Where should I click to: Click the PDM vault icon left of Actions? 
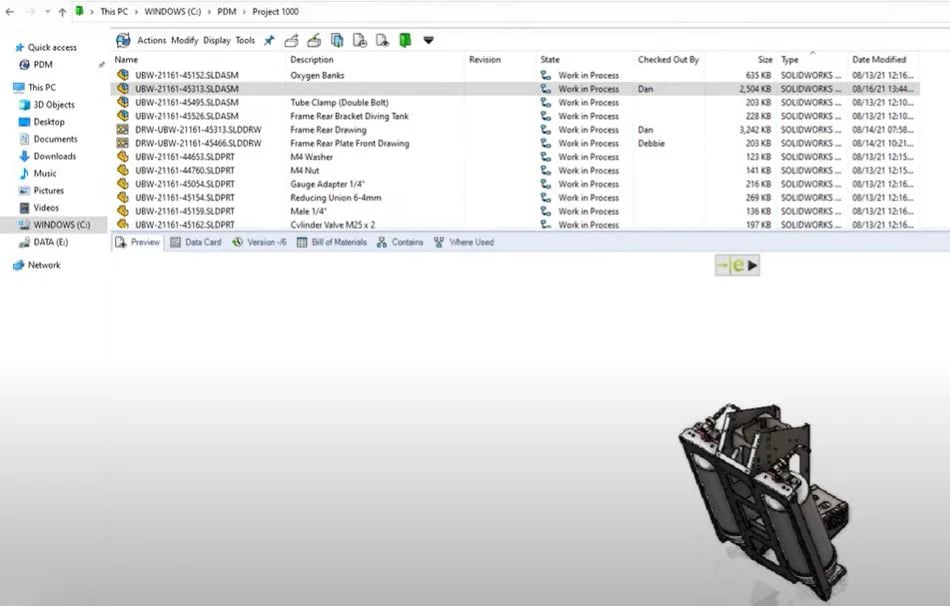coord(123,40)
